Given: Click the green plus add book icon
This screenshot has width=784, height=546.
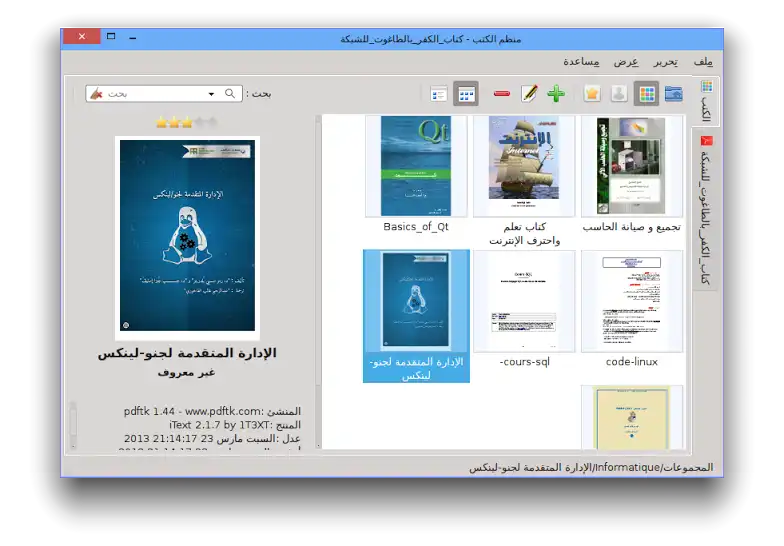Looking at the screenshot, I should point(556,94).
